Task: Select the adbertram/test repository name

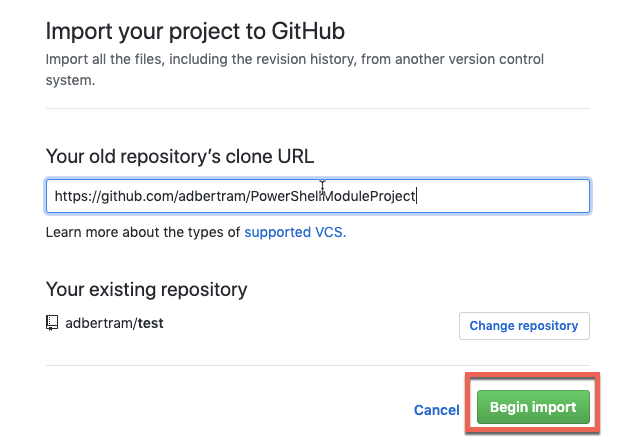Action: 114,323
